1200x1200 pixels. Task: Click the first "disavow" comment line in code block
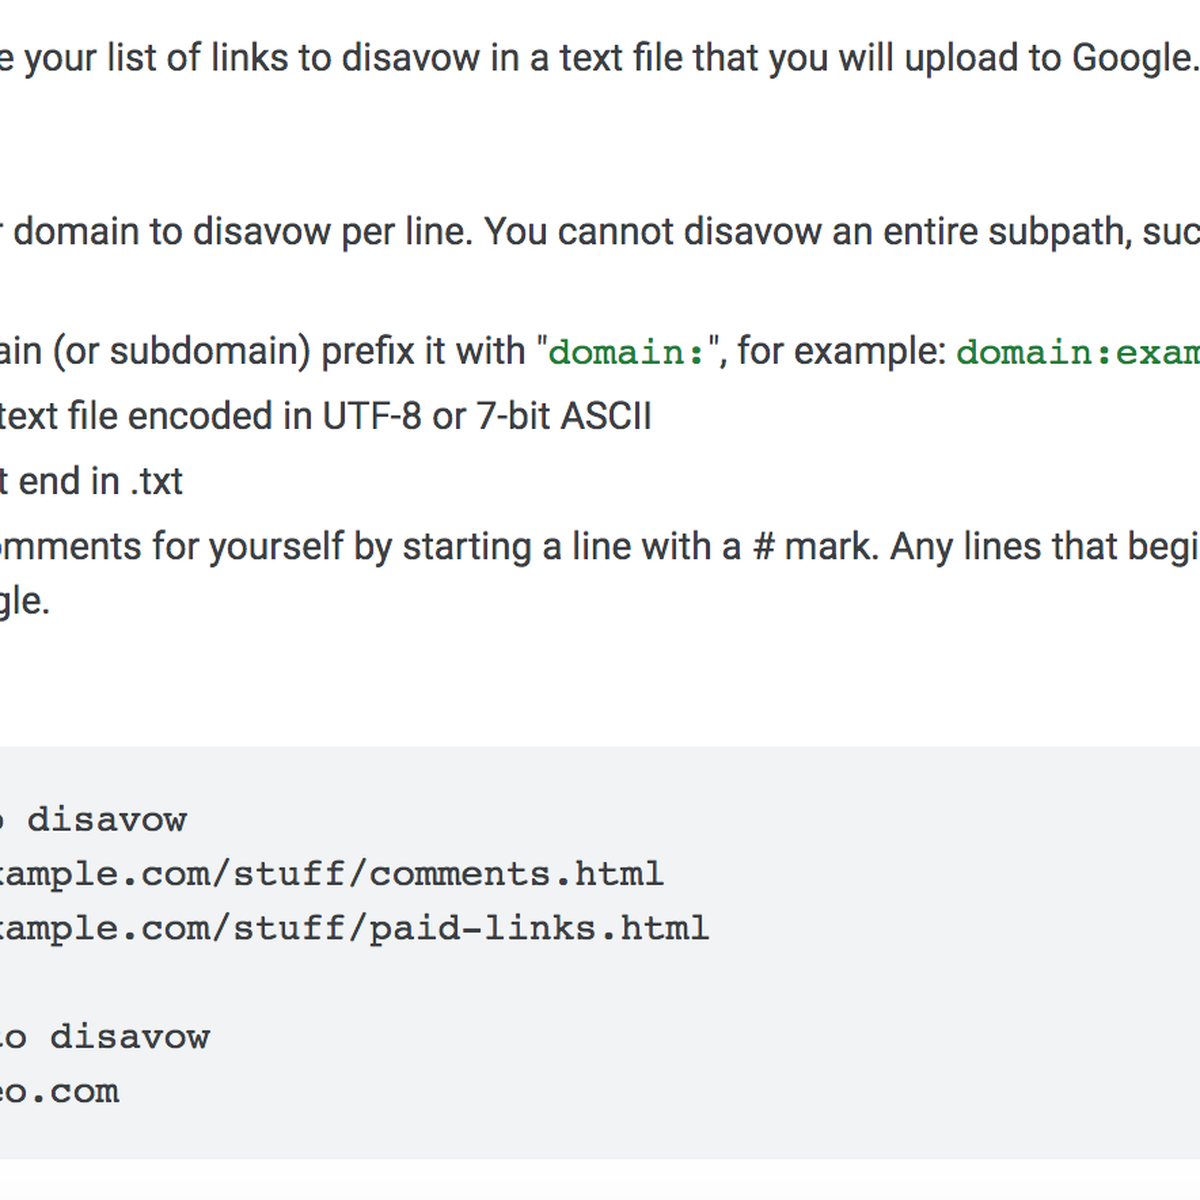pyautogui.click(x=94, y=820)
